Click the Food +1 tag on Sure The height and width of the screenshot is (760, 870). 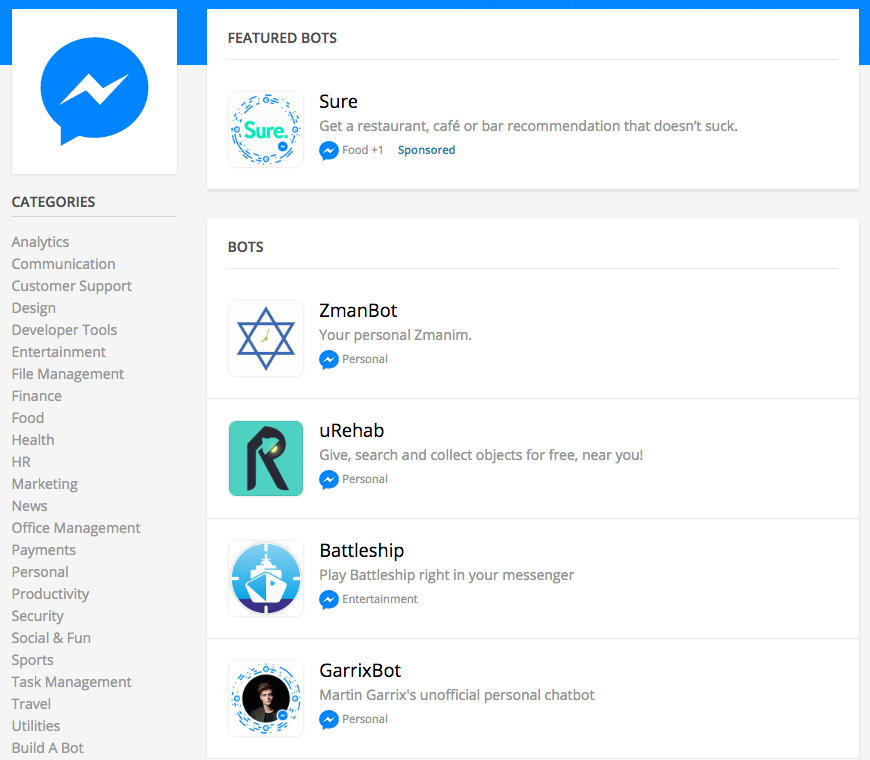(363, 150)
